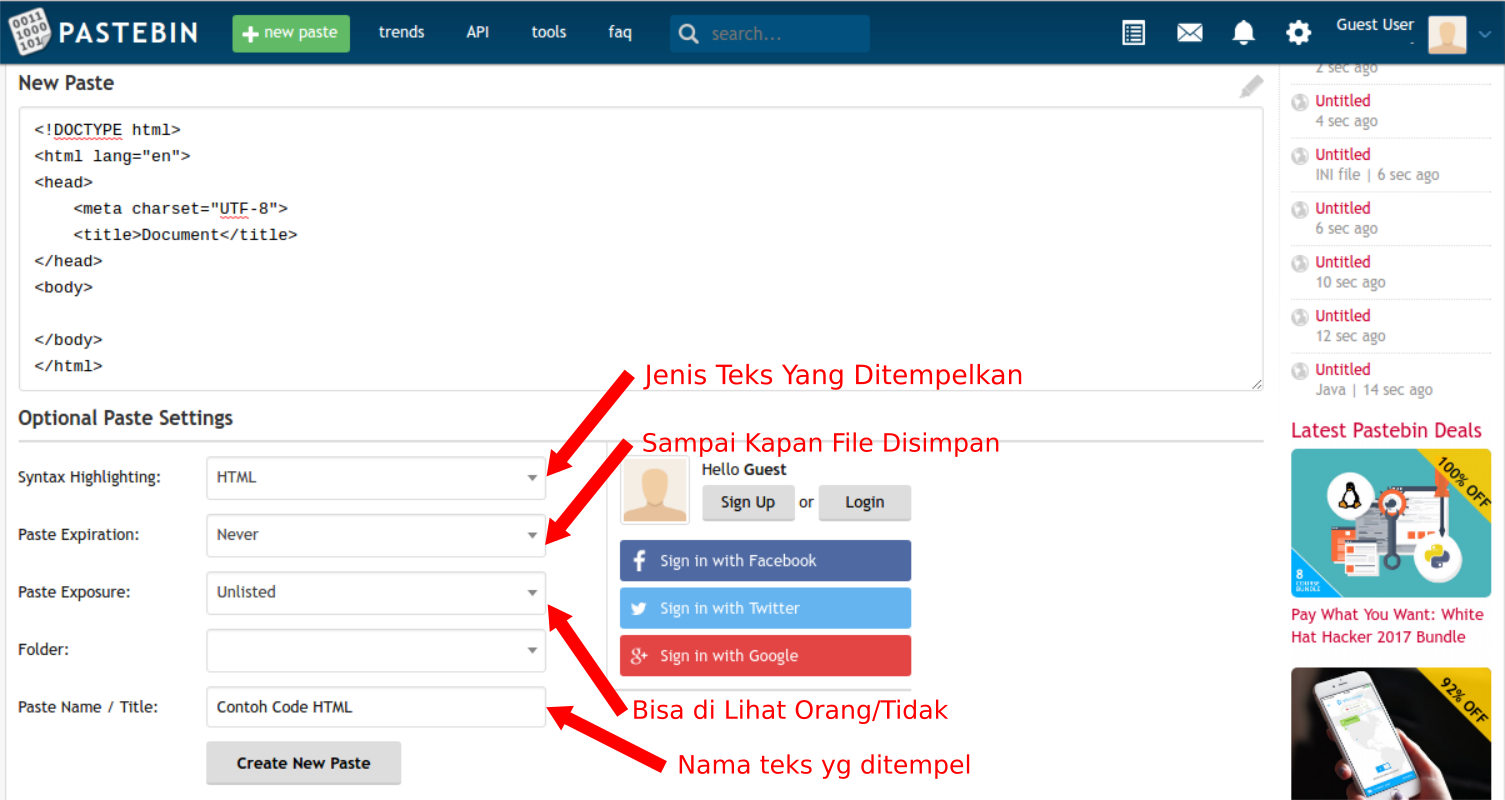Click the Latest Pastebin Deals heading
This screenshot has width=1505, height=800.
point(1386,431)
